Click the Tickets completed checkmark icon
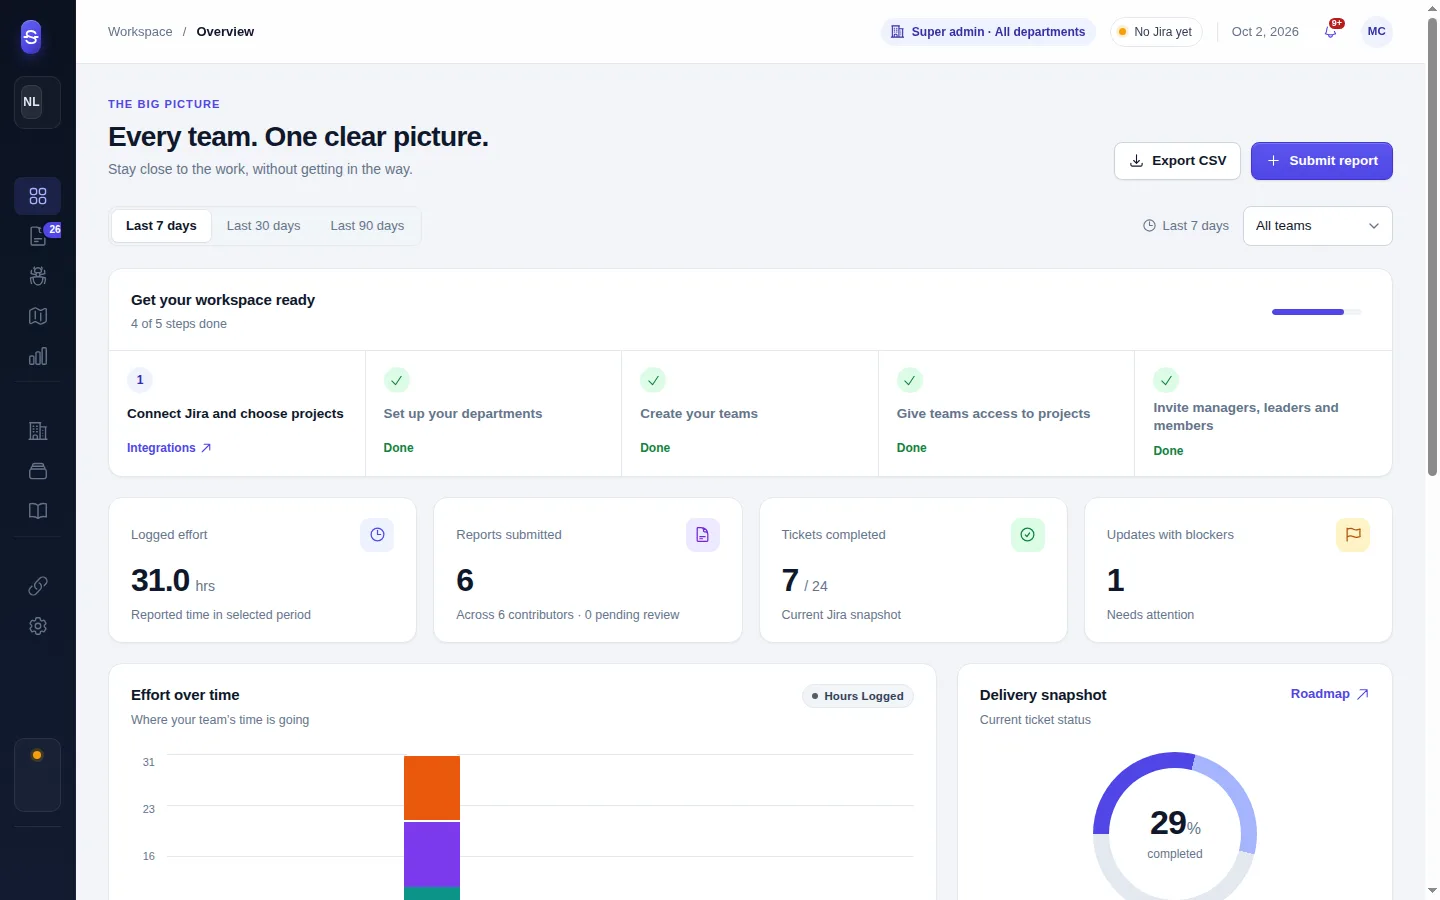 [x=1027, y=535]
